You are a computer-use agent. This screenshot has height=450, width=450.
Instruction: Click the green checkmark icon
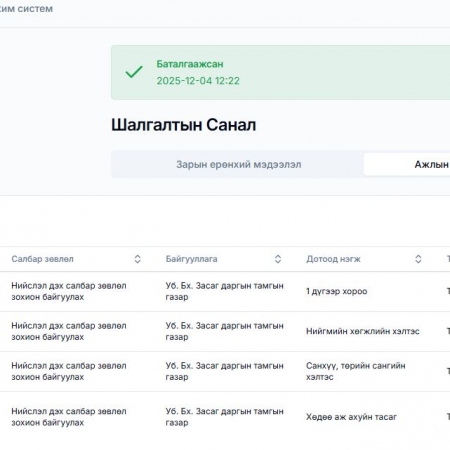[134, 72]
